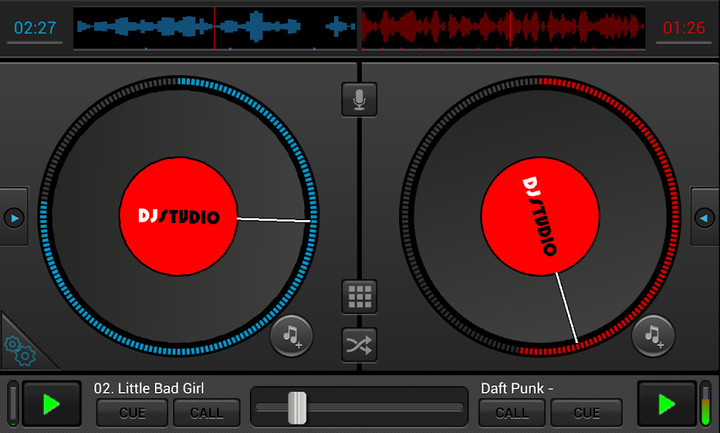Image resolution: width=720 pixels, height=433 pixels.
Task: Click the left deck time 02:27
Action: coord(35,28)
